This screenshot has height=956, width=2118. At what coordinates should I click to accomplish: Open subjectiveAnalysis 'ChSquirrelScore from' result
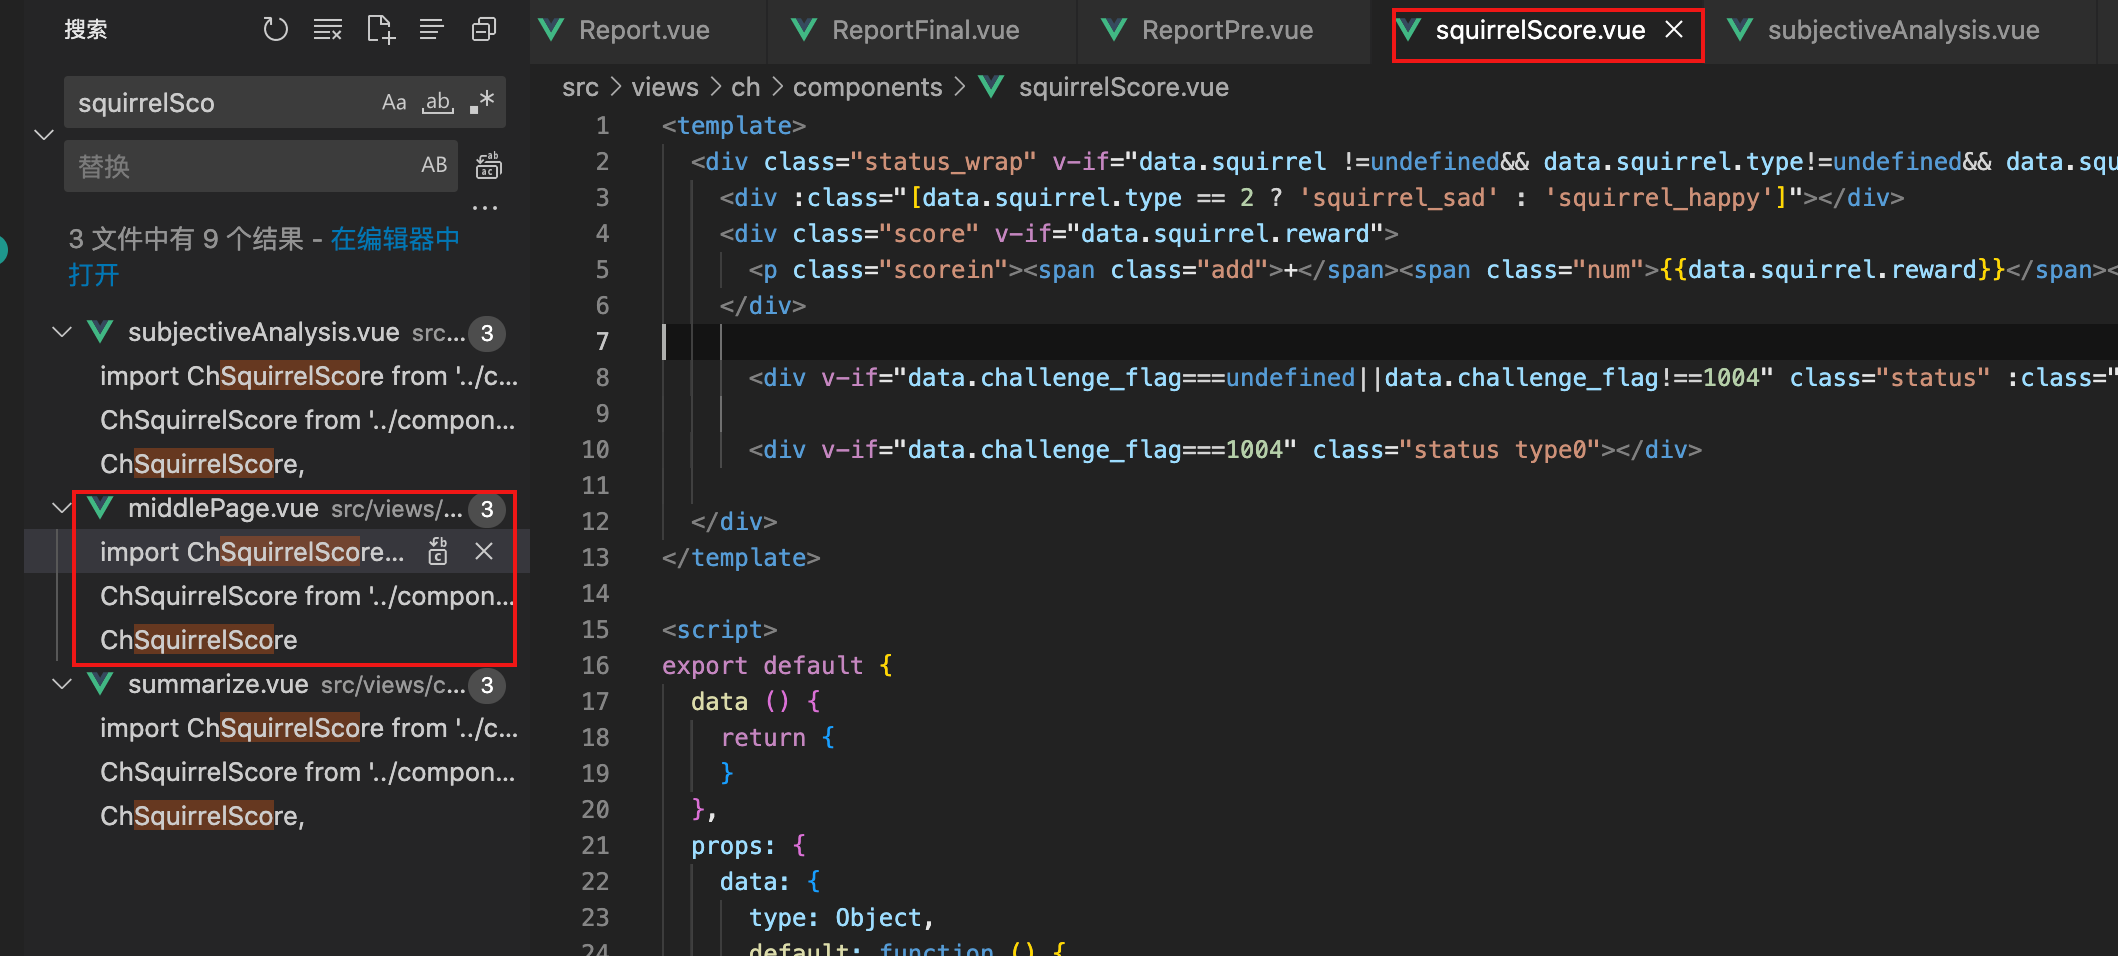click(308, 420)
